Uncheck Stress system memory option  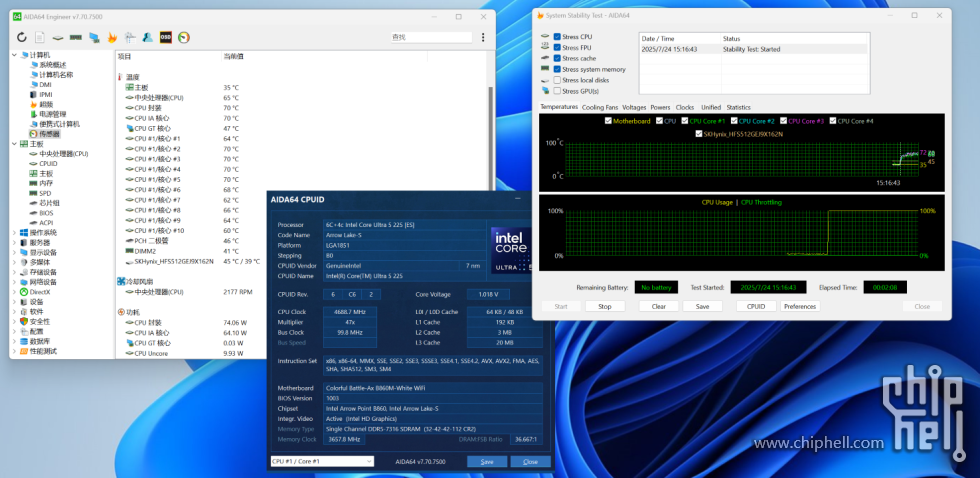click(x=557, y=69)
